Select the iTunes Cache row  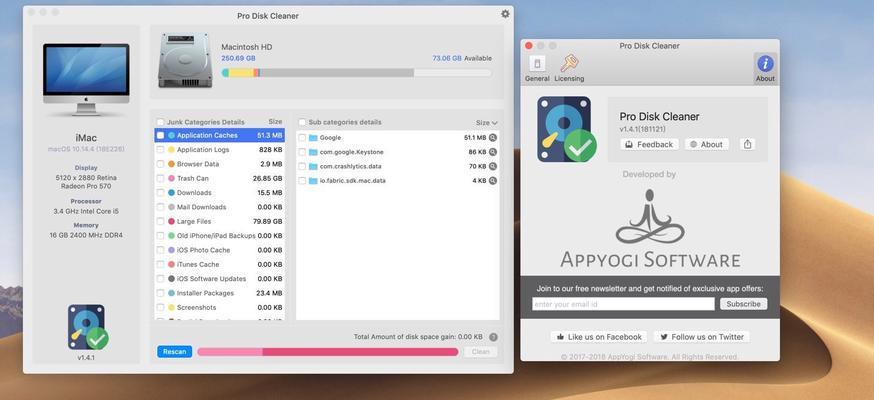[220, 265]
